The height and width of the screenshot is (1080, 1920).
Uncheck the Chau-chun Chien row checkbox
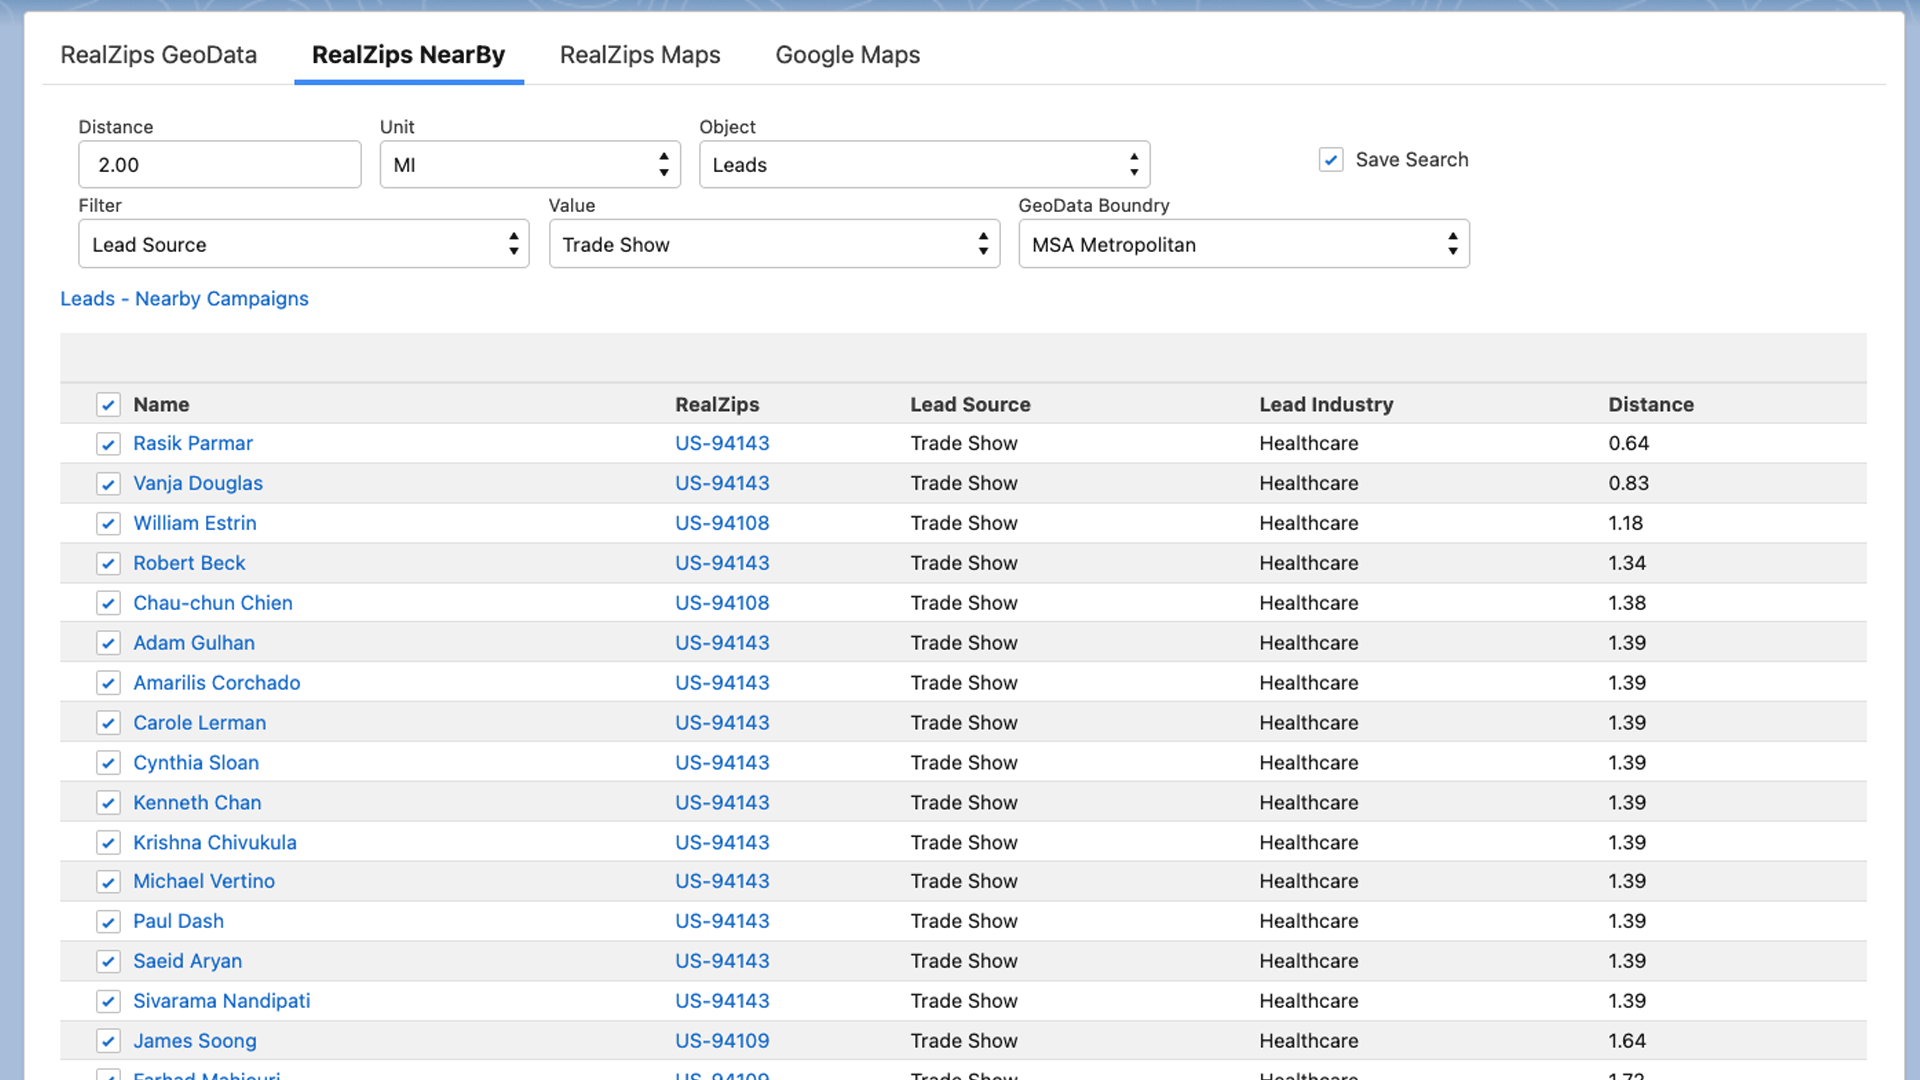pos(108,604)
